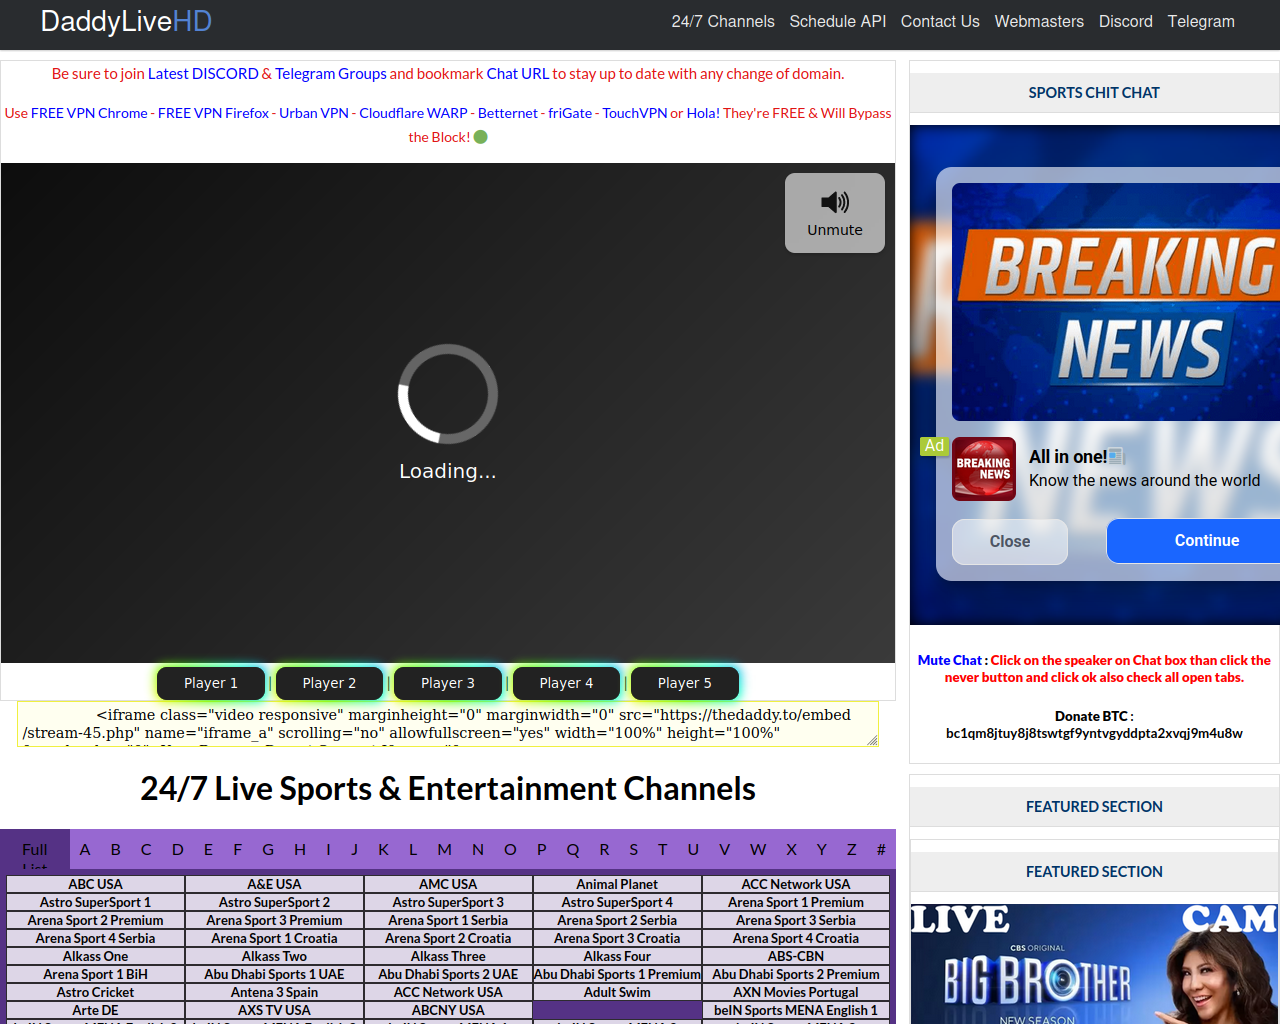Open AMC USA channel

click(448, 884)
